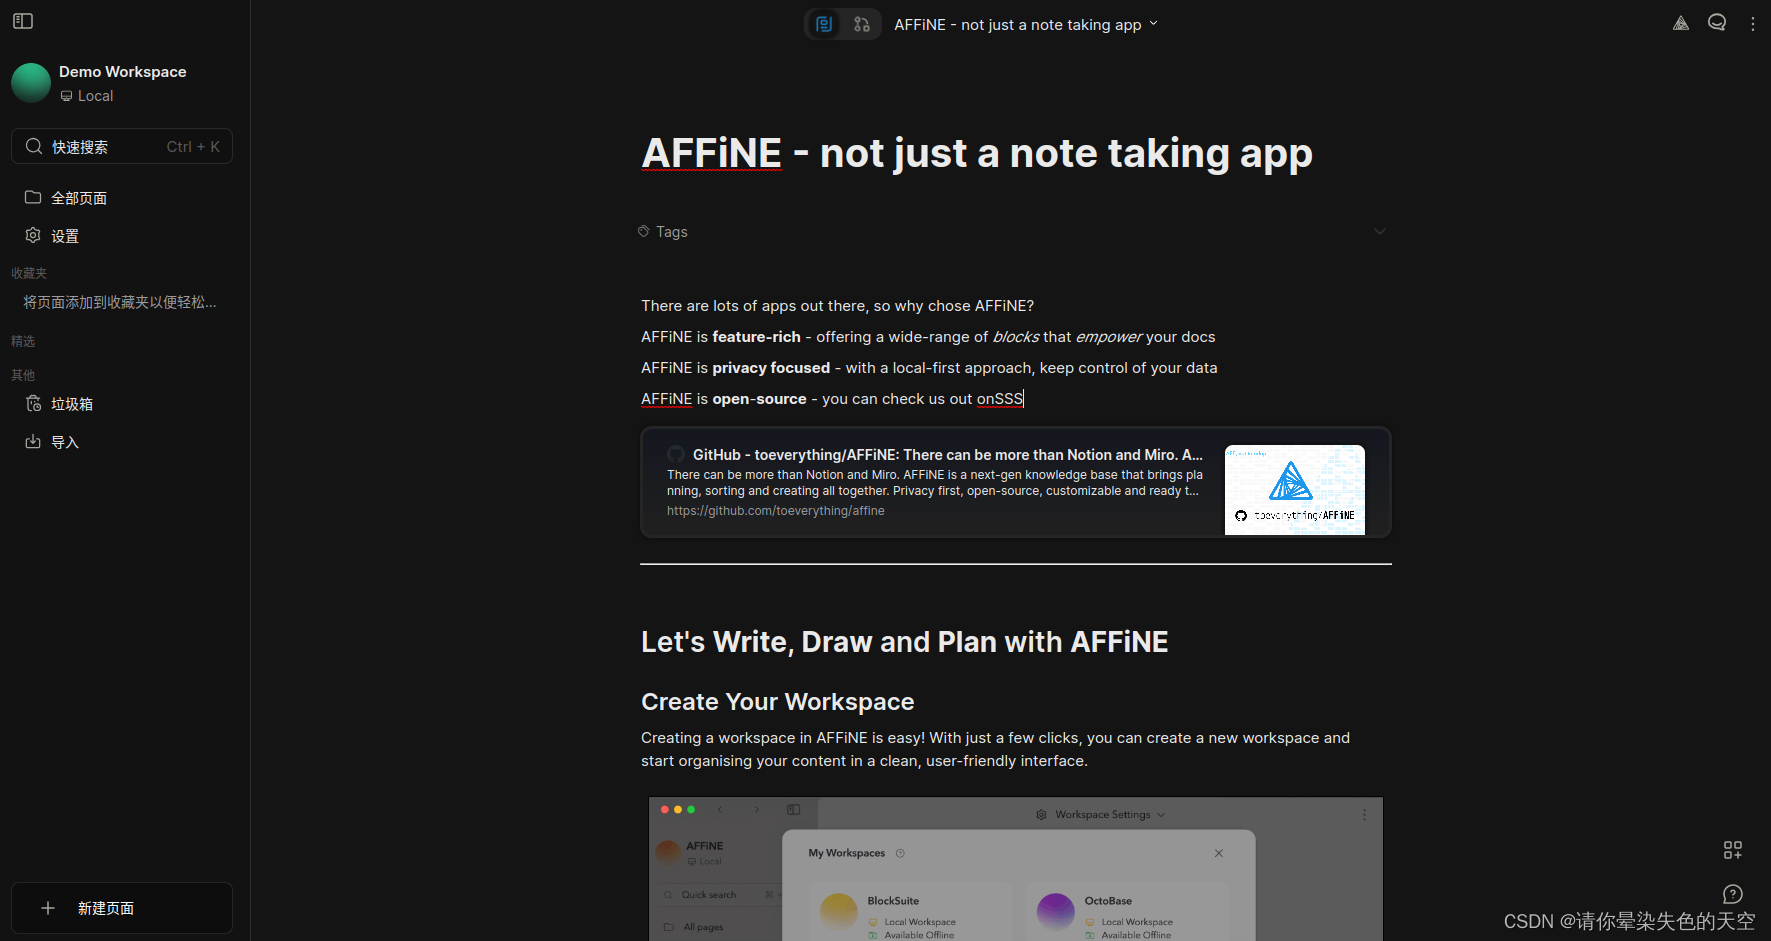Open 设置 with the gear icon
The height and width of the screenshot is (941, 1771).
pyautogui.click(x=33, y=236)
